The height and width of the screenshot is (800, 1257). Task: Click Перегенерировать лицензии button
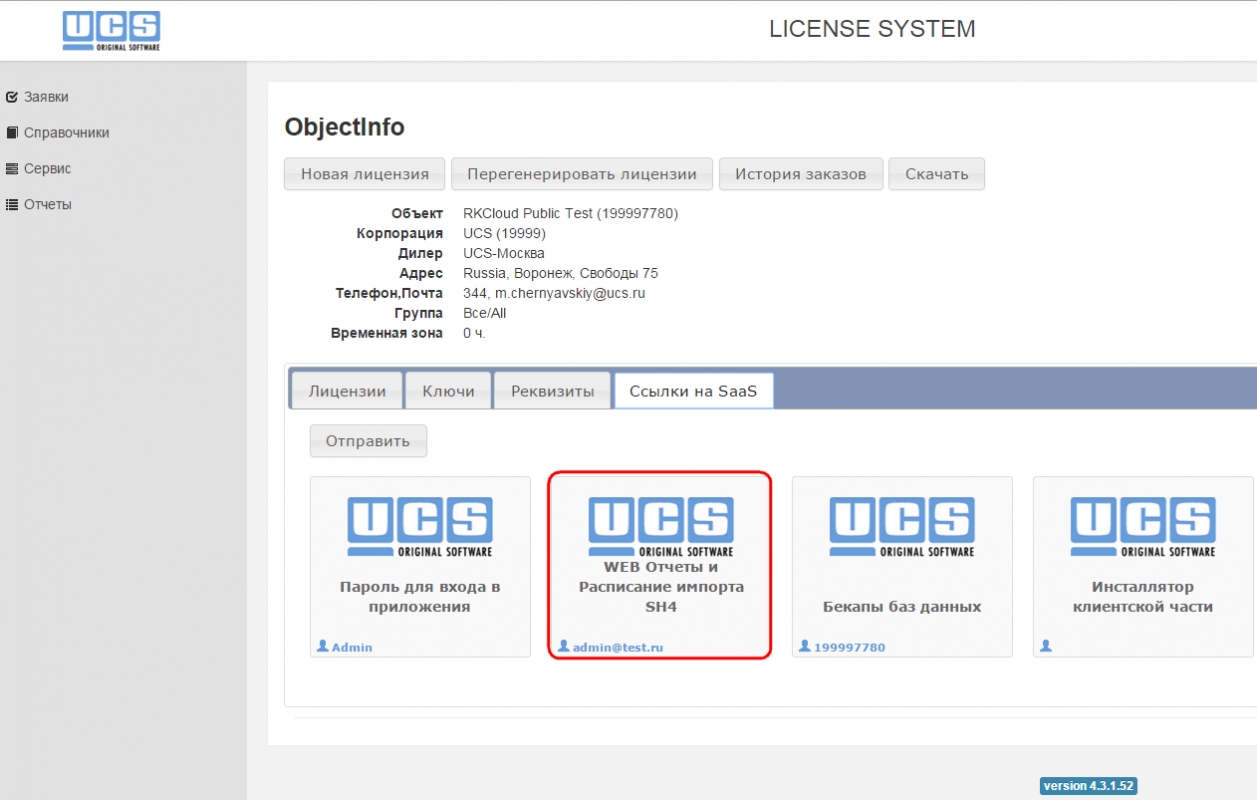click(582, 174)
